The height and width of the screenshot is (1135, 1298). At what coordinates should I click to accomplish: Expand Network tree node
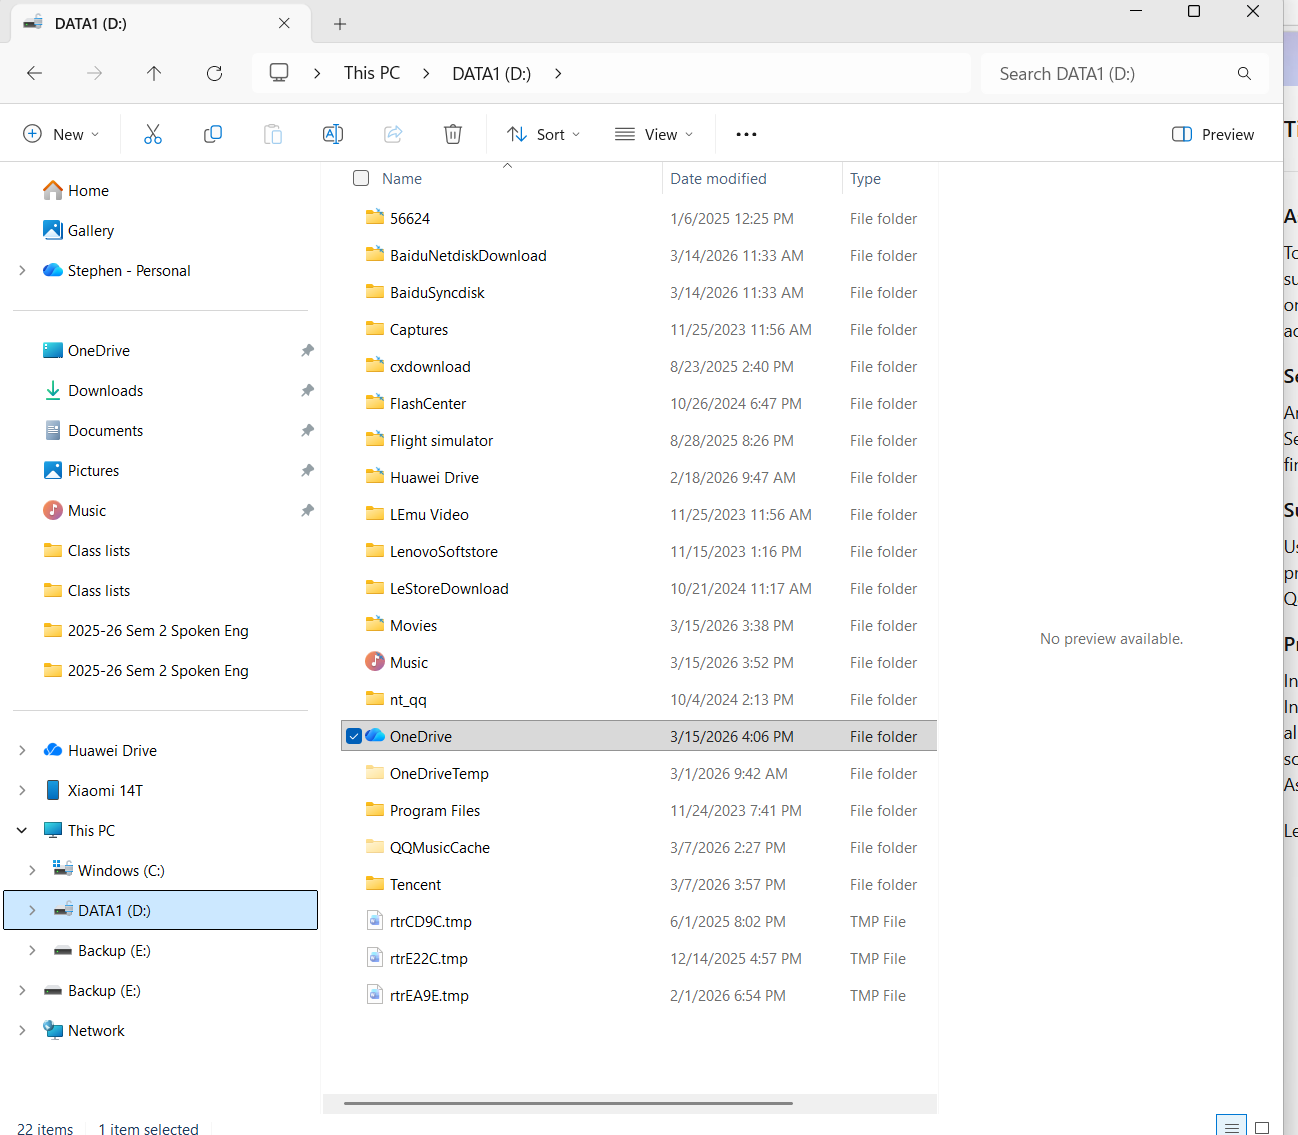22,1030
